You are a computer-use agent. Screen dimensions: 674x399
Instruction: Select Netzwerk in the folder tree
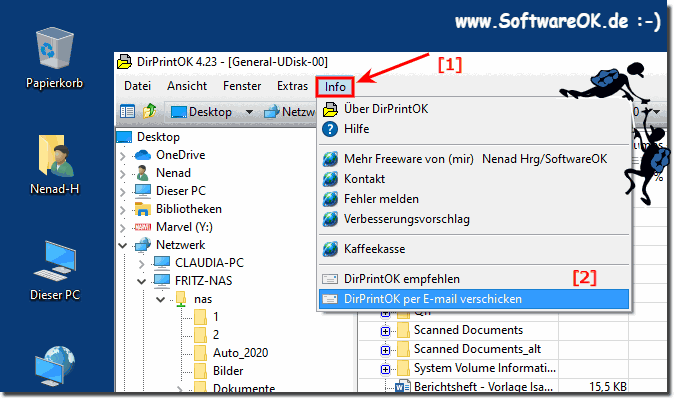point(181,245)
